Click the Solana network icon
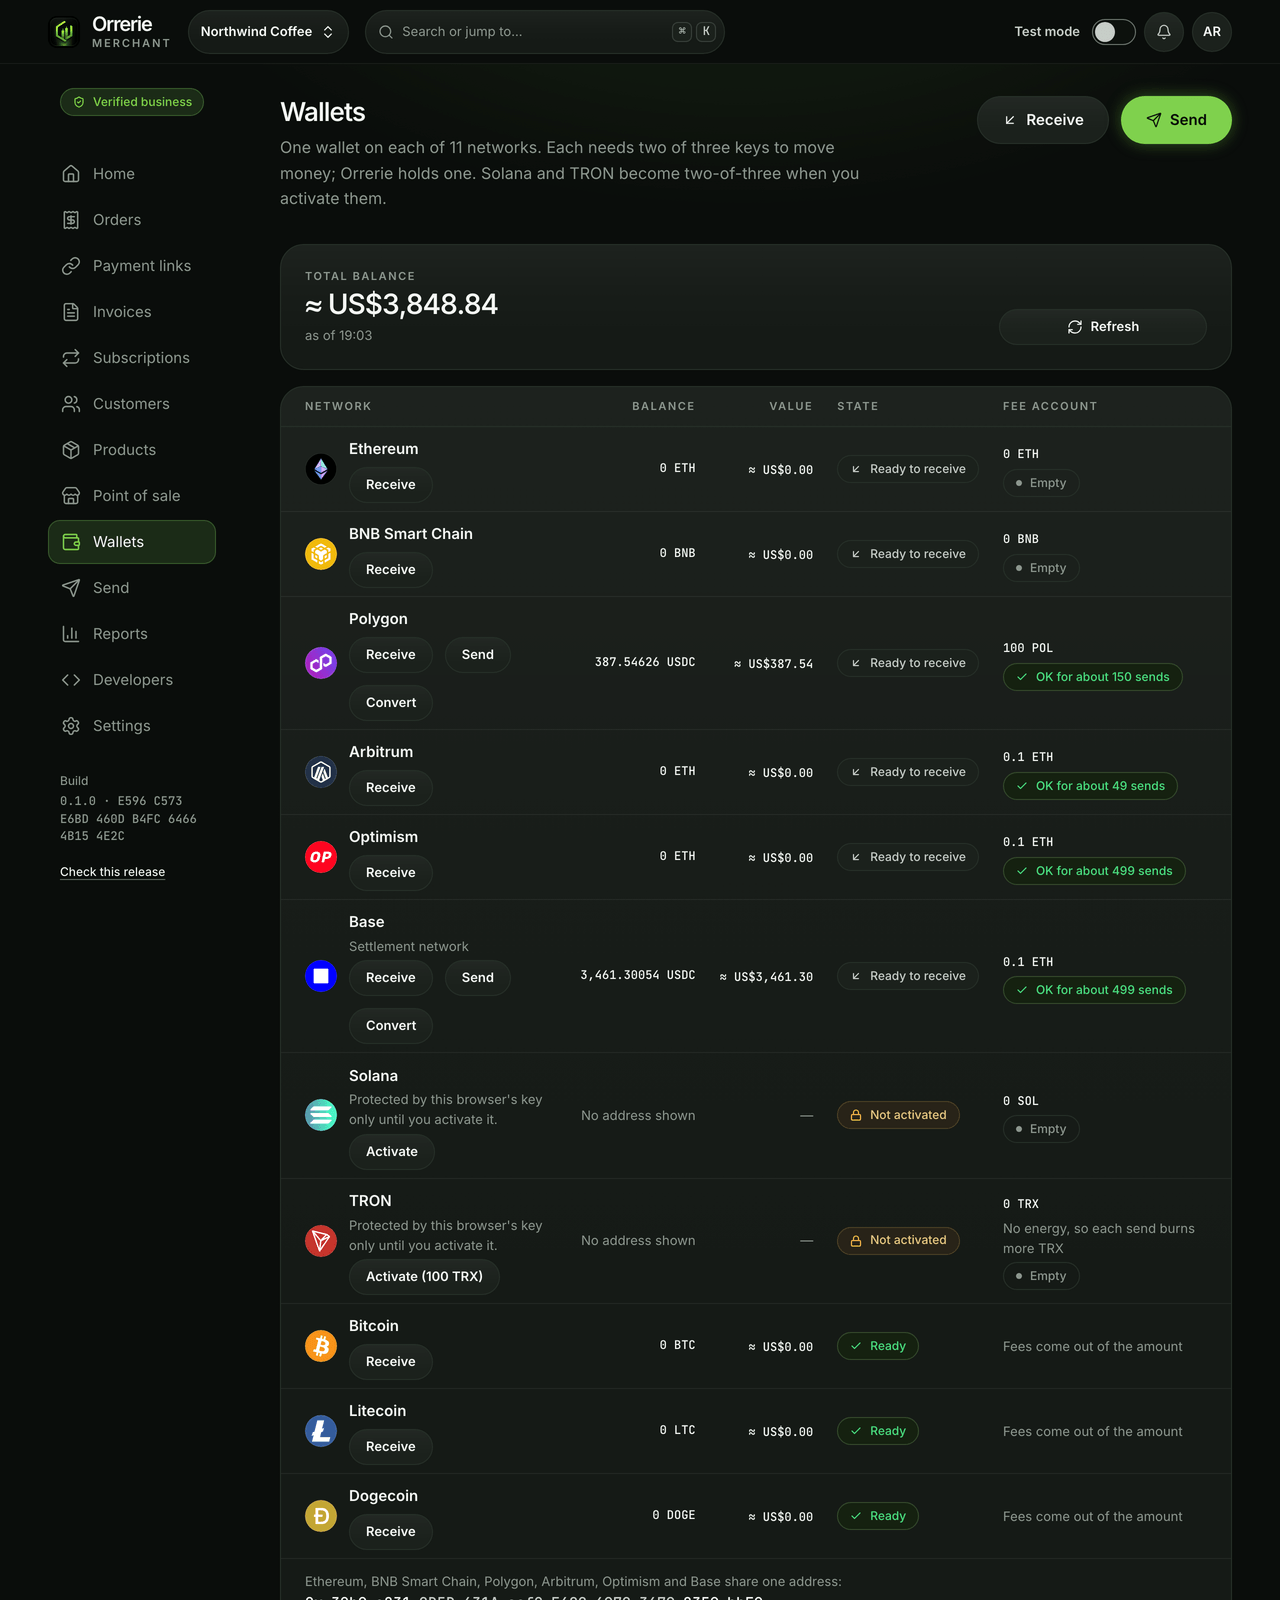This screenshot has width=1280, height=1600. click(321, 1114)
